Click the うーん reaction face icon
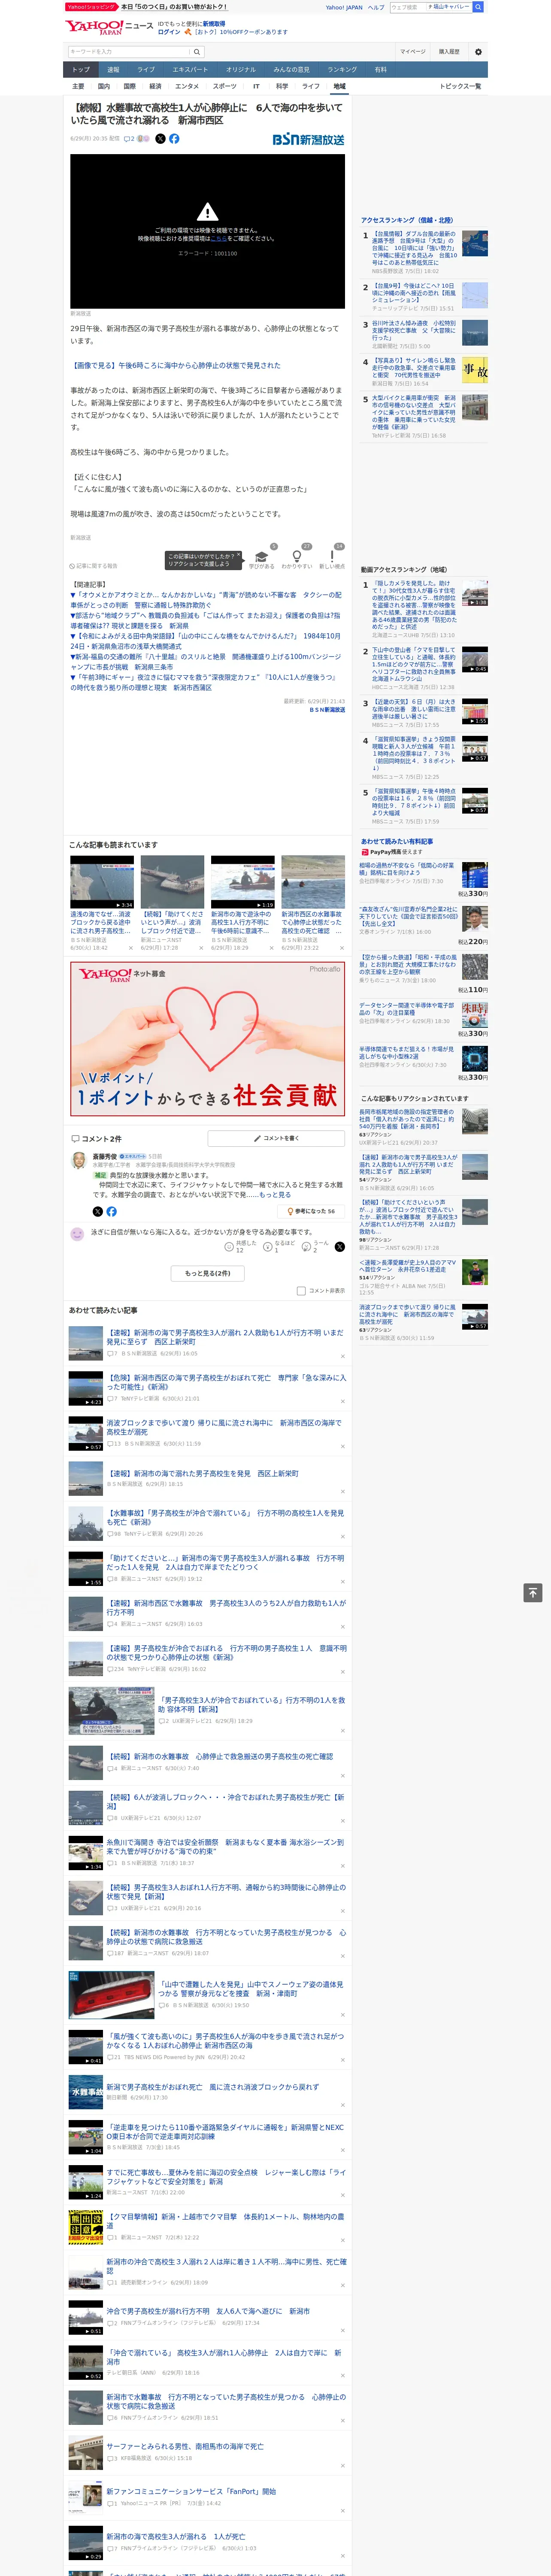Screen dimensions: 551x2576 [306, 1247]
